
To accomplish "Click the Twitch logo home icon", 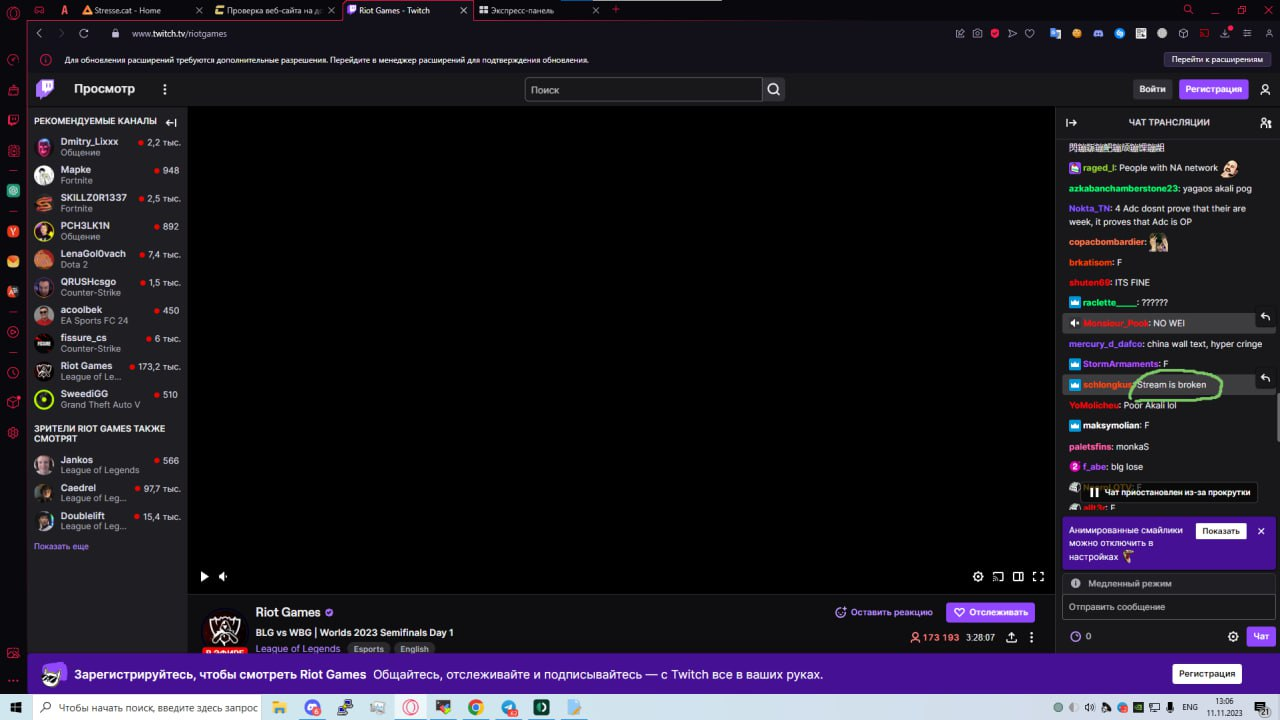I will pyautogui.click(x=45, y=89).
